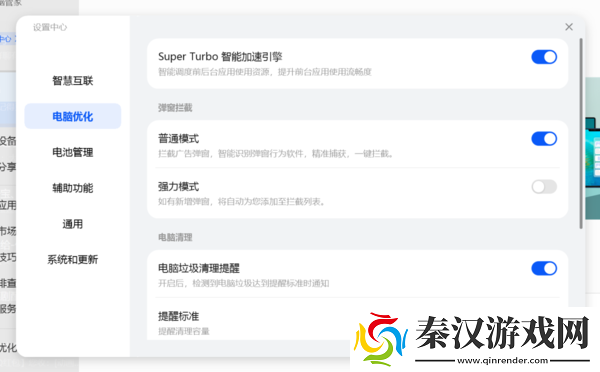Click the 提醒标准 row
The height and width of the screenshot is (372, 600).
pos(357,319)
